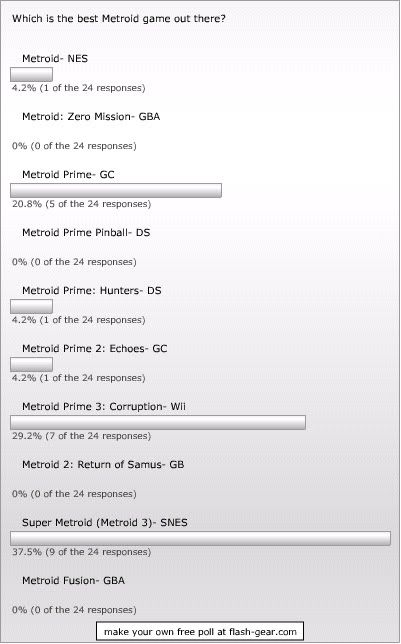The width and height of the screenshot is (401, 644).
Task: Click the Metroid Prime: Hunters- DS label
Action: pyautogui.click(x=92, y=290)
